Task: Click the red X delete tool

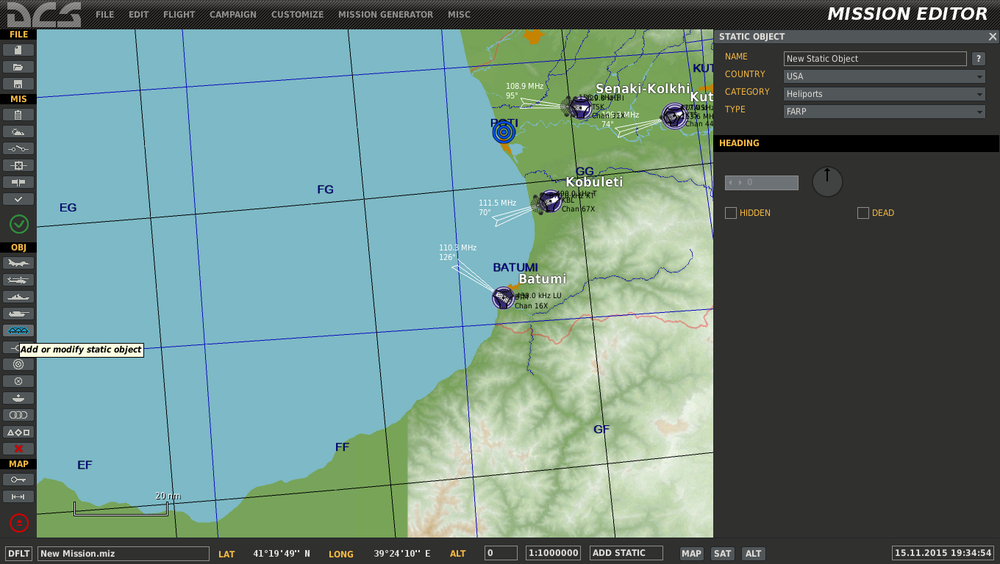Action: click(18, 449)
